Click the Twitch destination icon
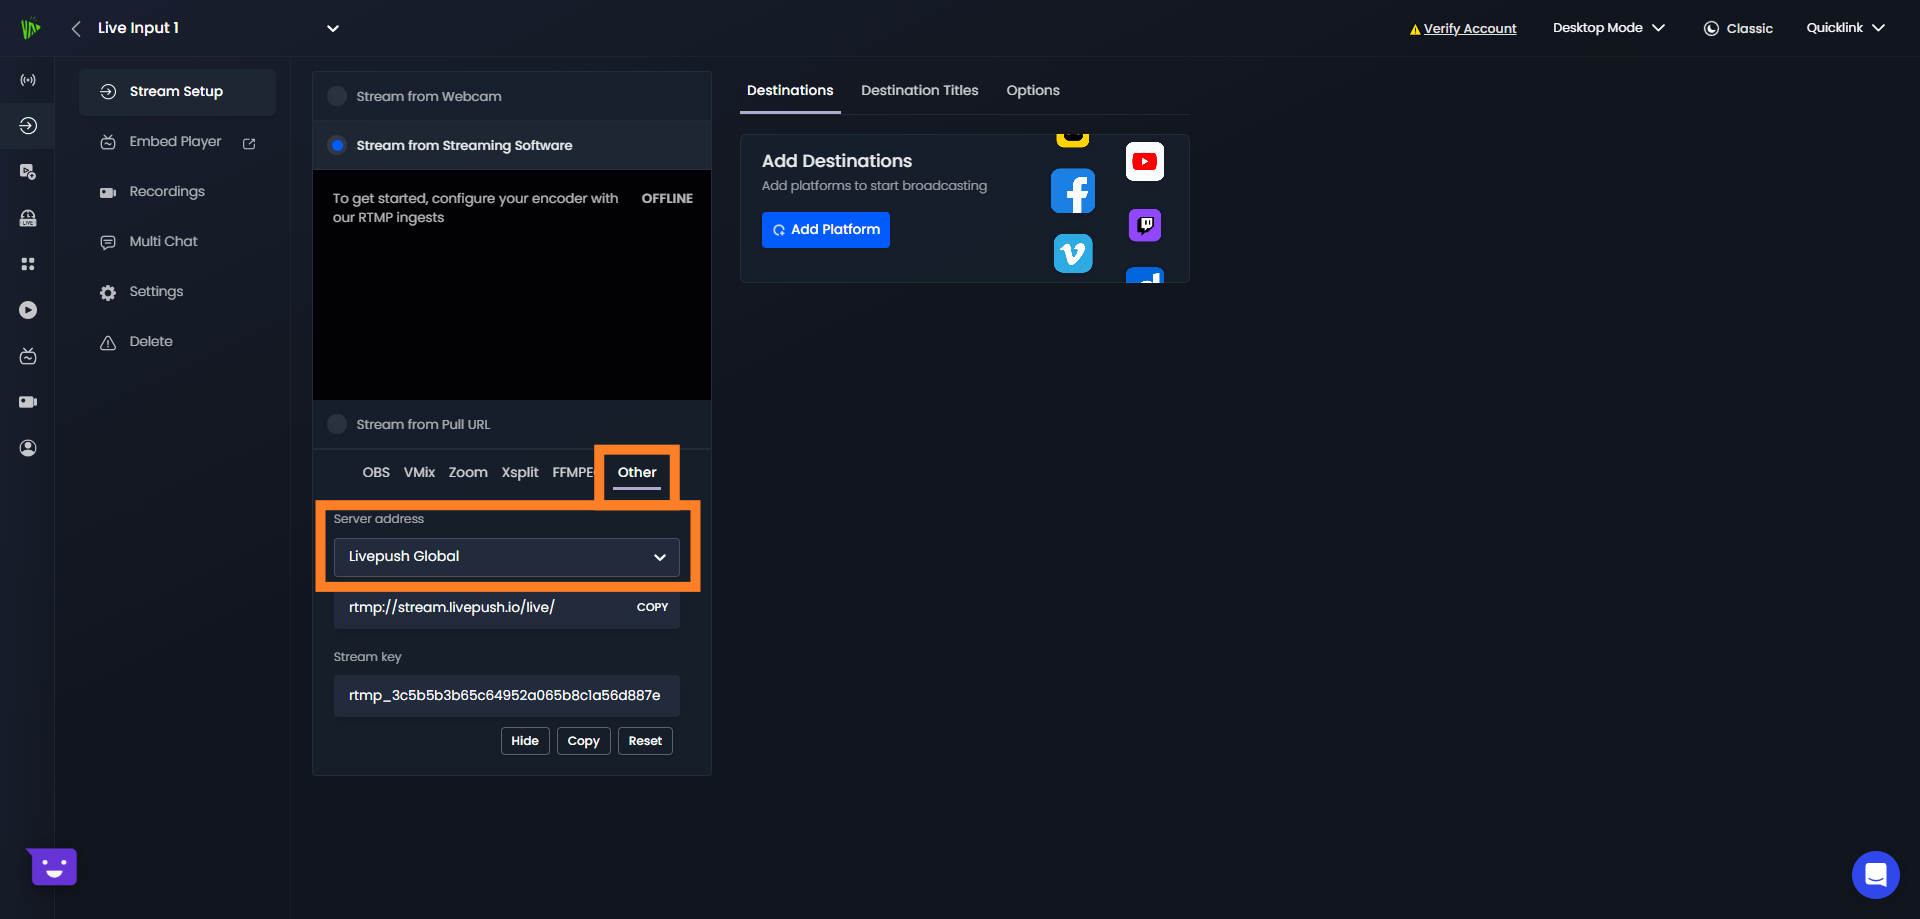This screenshot has height=919, width=1920. (x=1144, y=225)
